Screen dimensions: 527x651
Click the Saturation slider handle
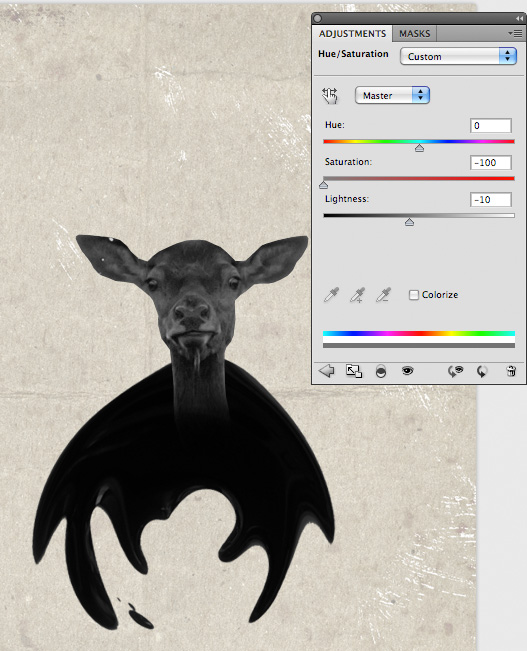(324, 185)
